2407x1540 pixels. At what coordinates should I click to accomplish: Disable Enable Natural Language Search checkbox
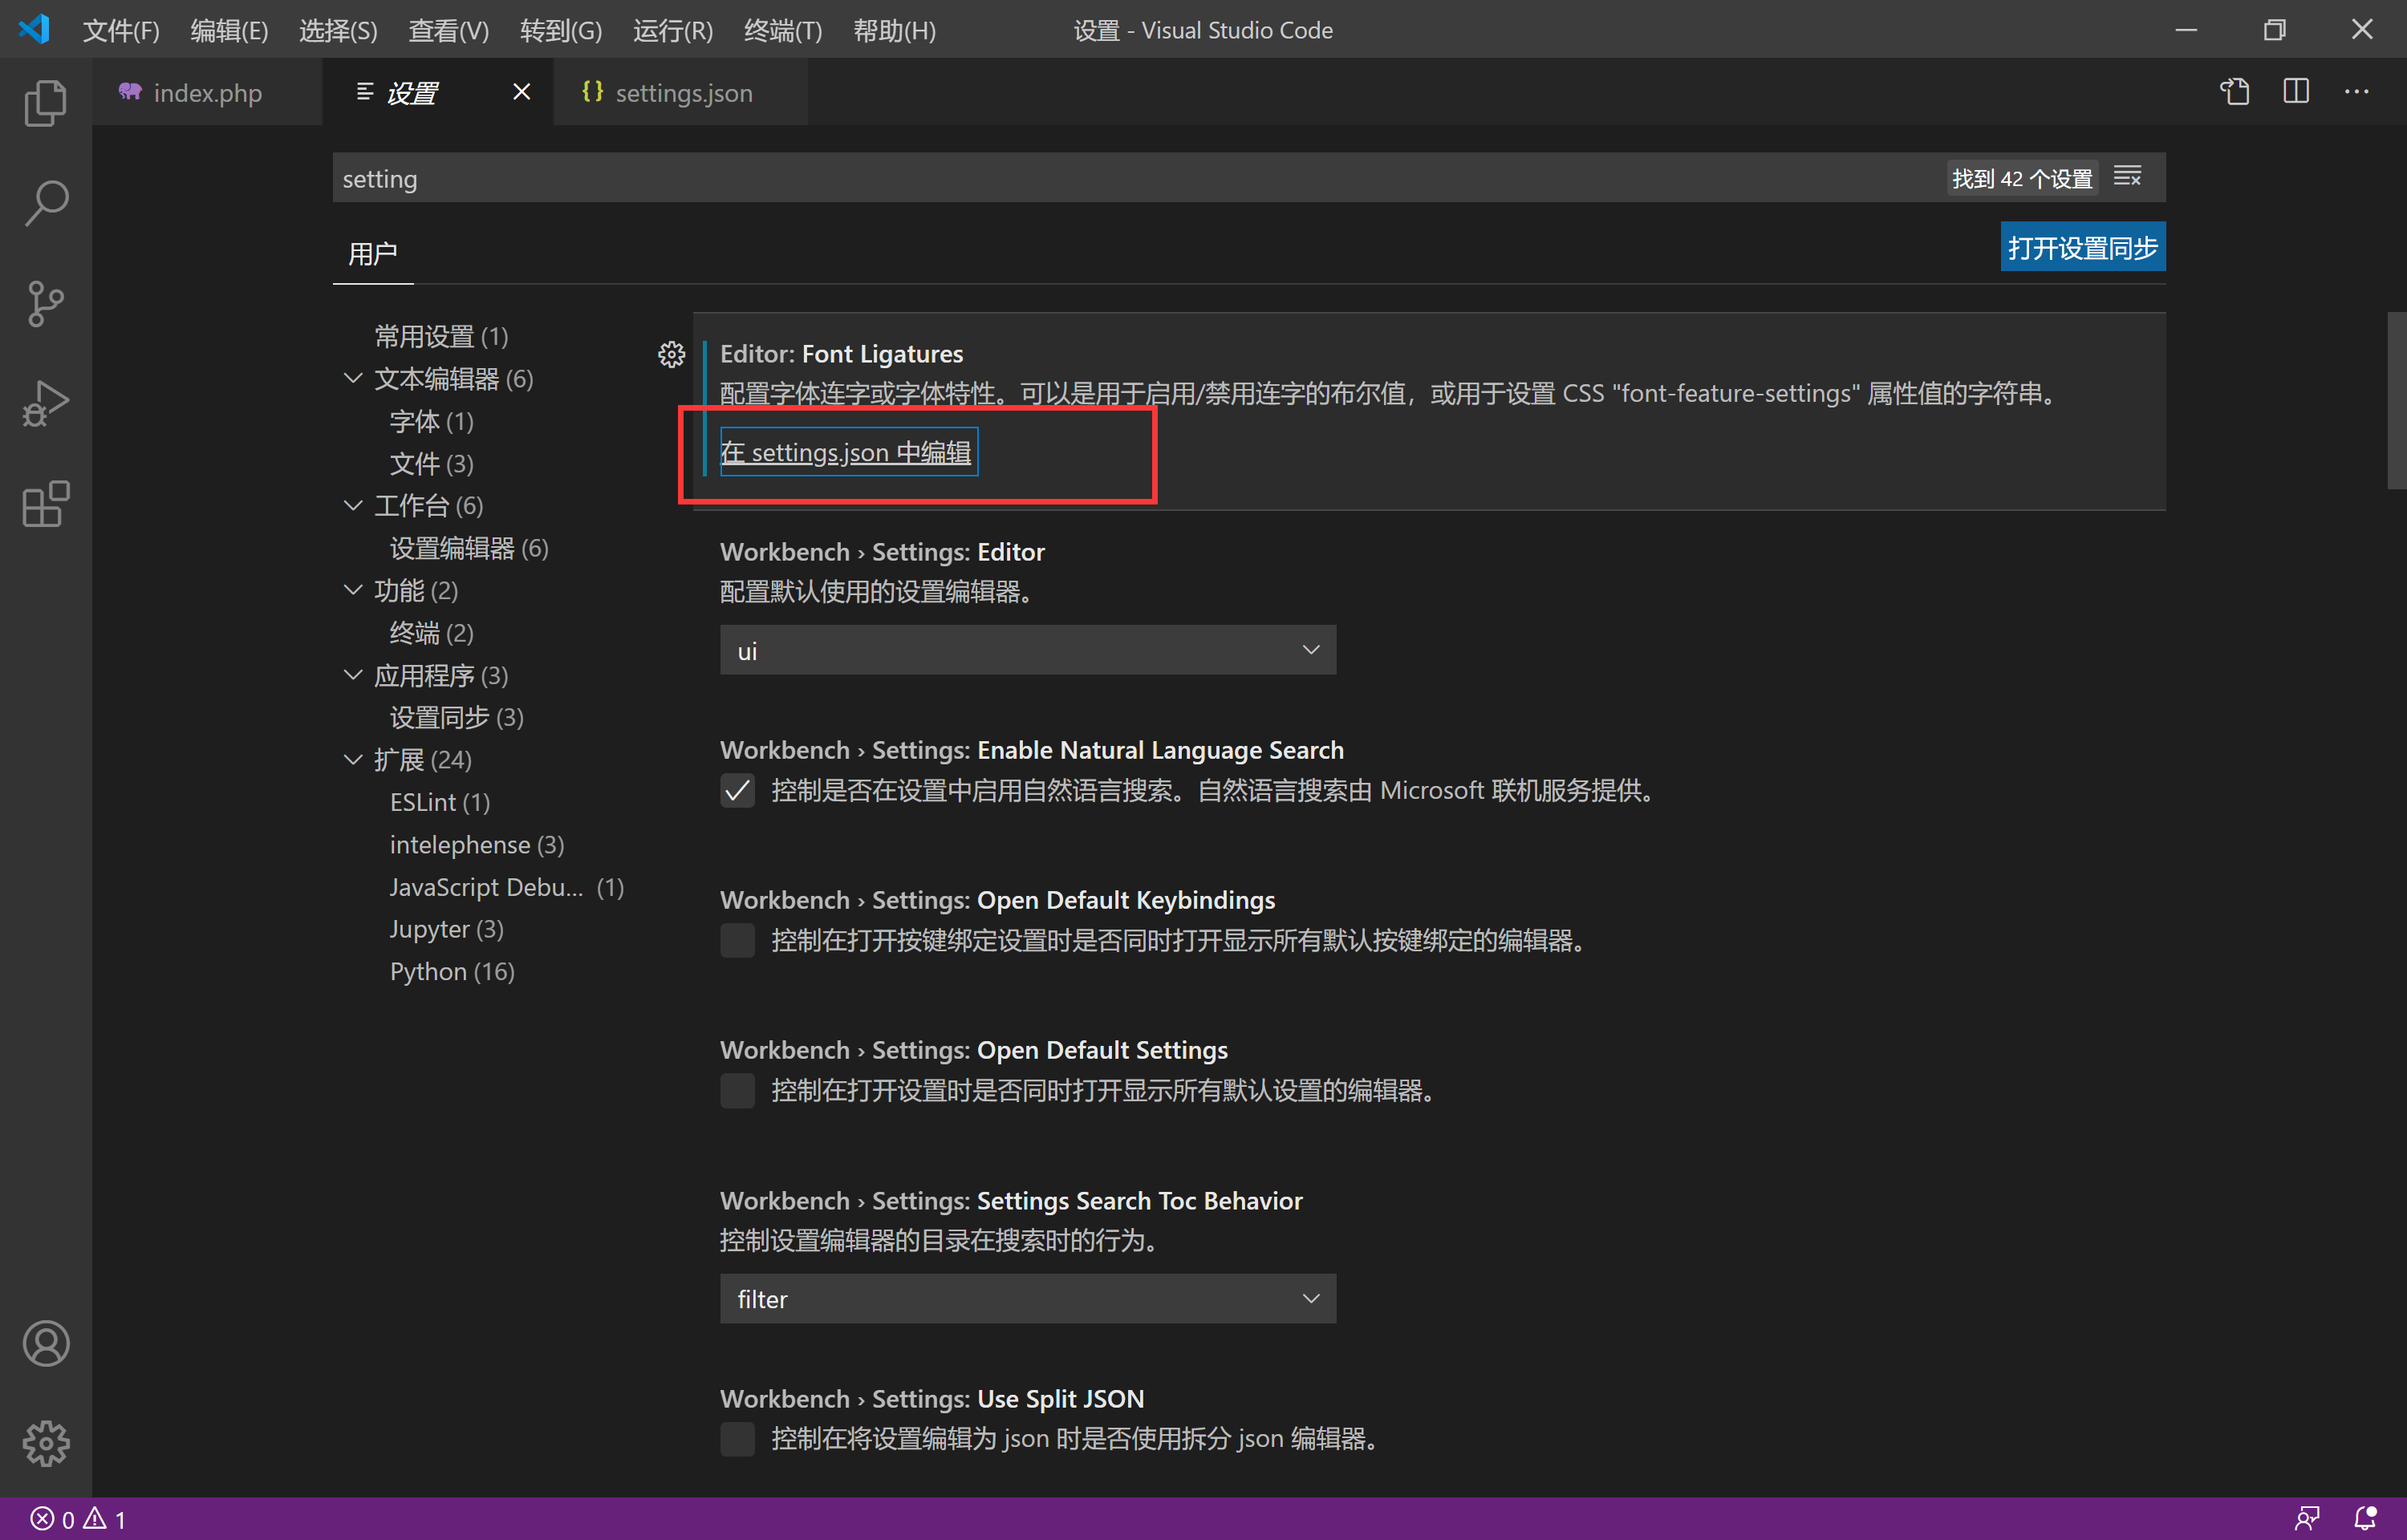(737, 791)
